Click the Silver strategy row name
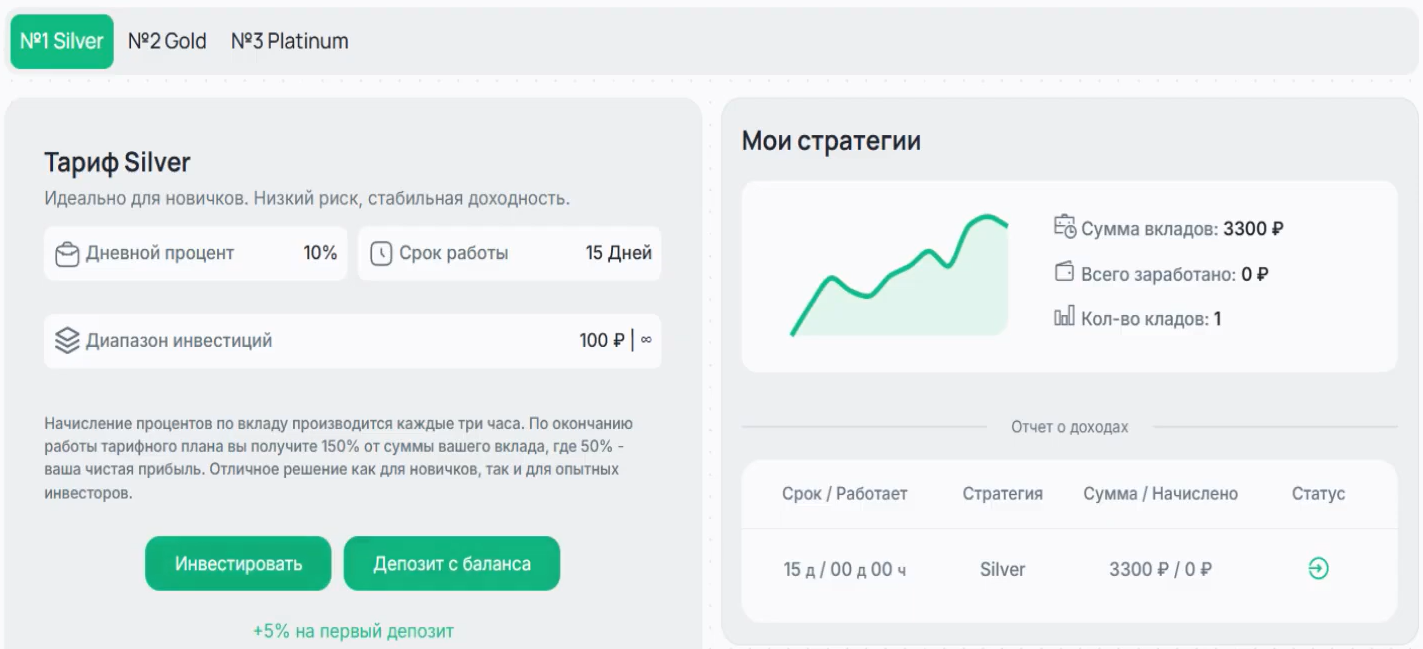 (x=1002, y=569)
